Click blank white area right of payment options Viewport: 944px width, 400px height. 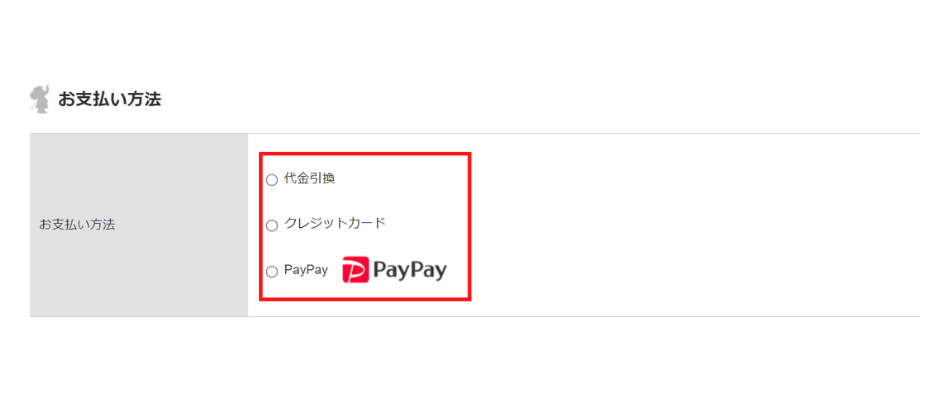[x=692, y=225]
